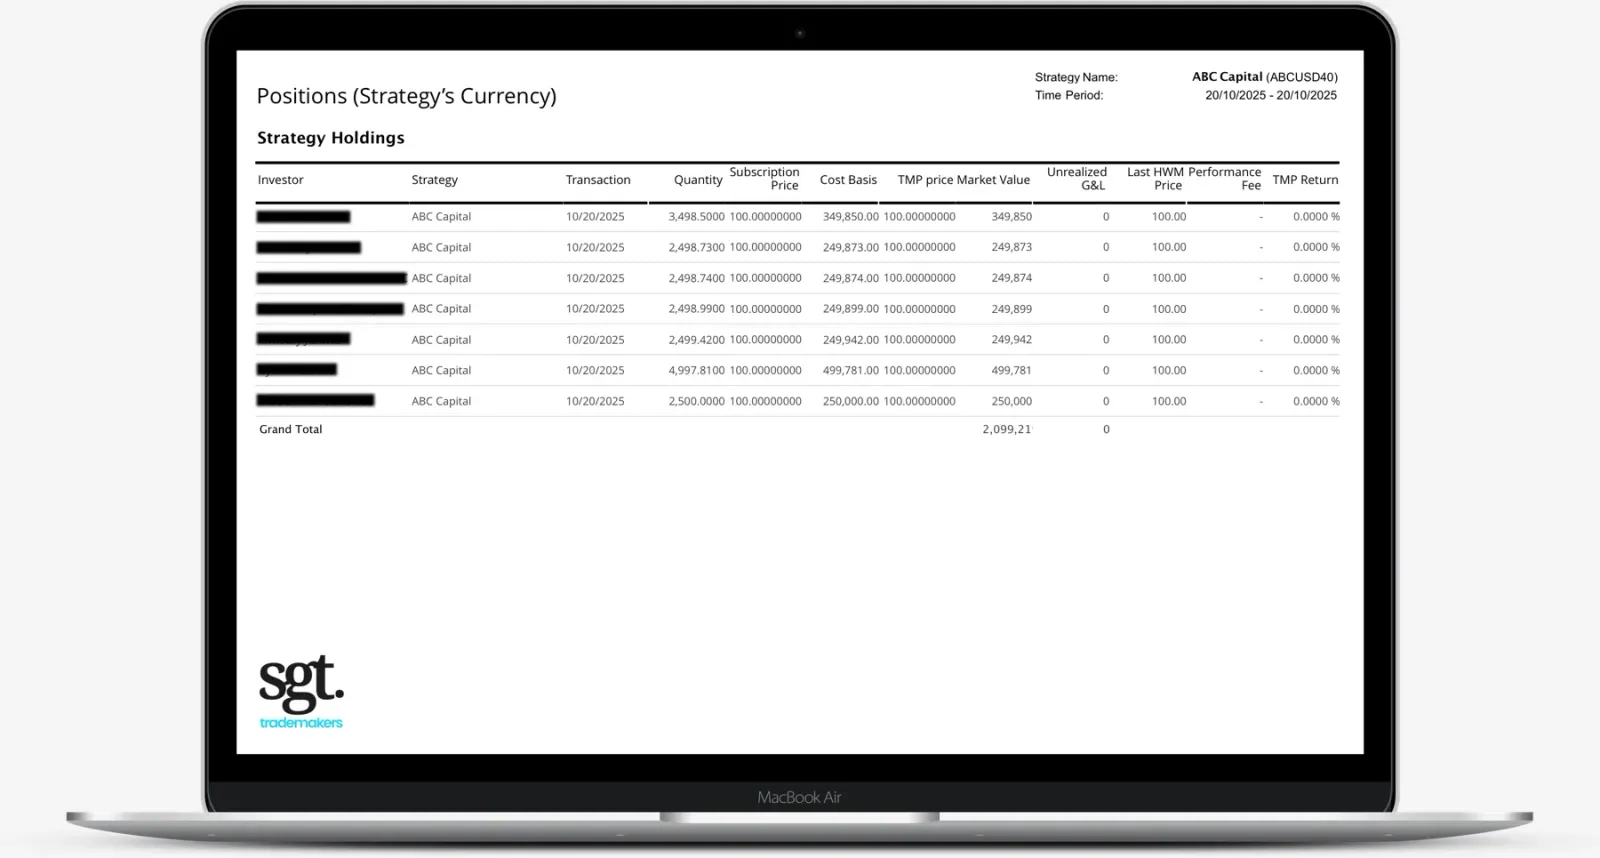Viewport: 1600px width, 858px height.
Task: Select the Strategy Holdings heading
Action: 331,138
